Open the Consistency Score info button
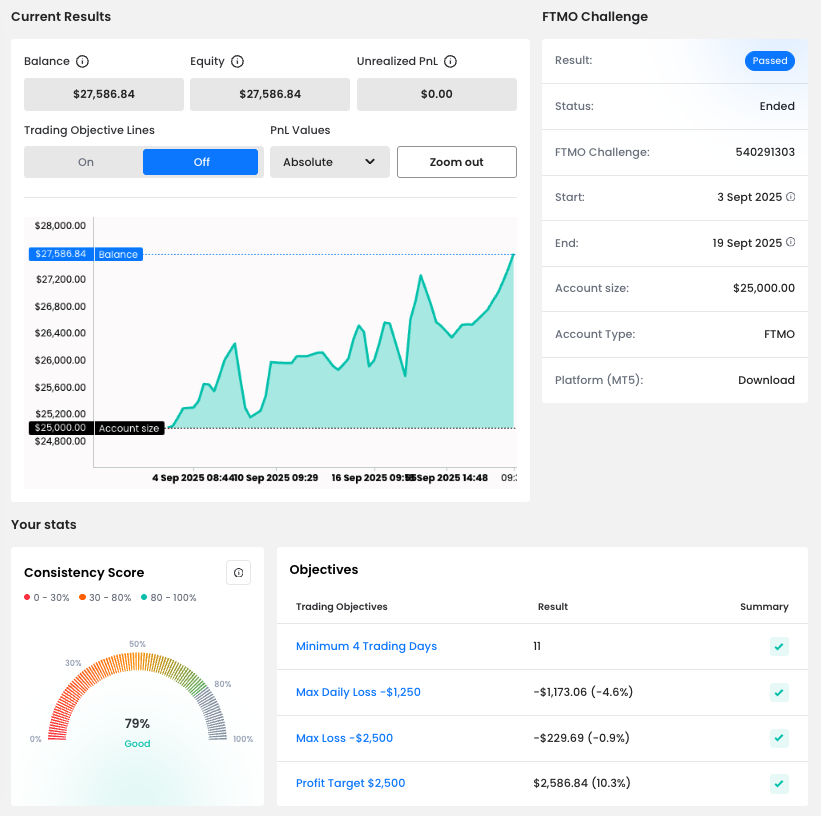Screen dimensions: 821x816 pyautogui.click(x=238, y=572)
